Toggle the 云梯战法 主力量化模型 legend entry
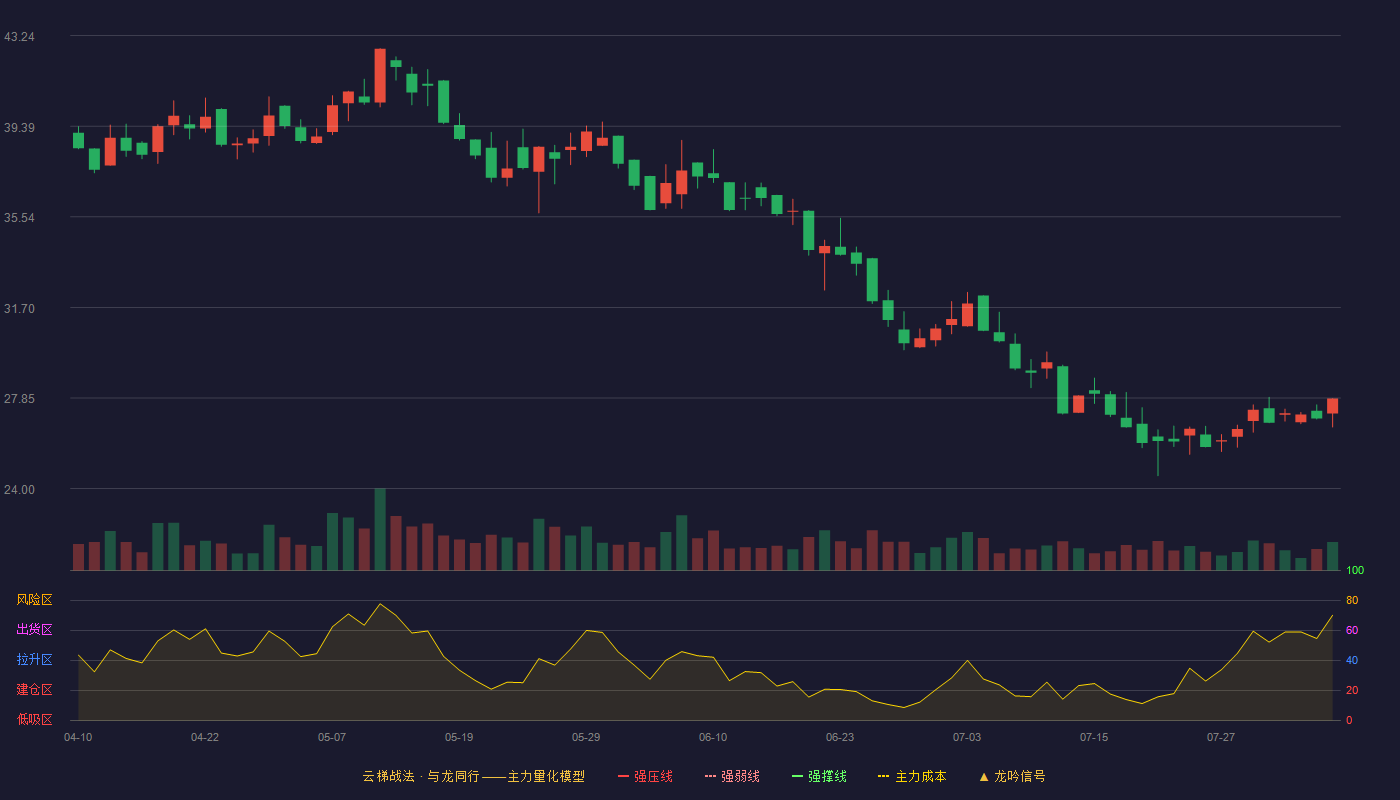Screen dimensions: 1400x800 [473, 776]
